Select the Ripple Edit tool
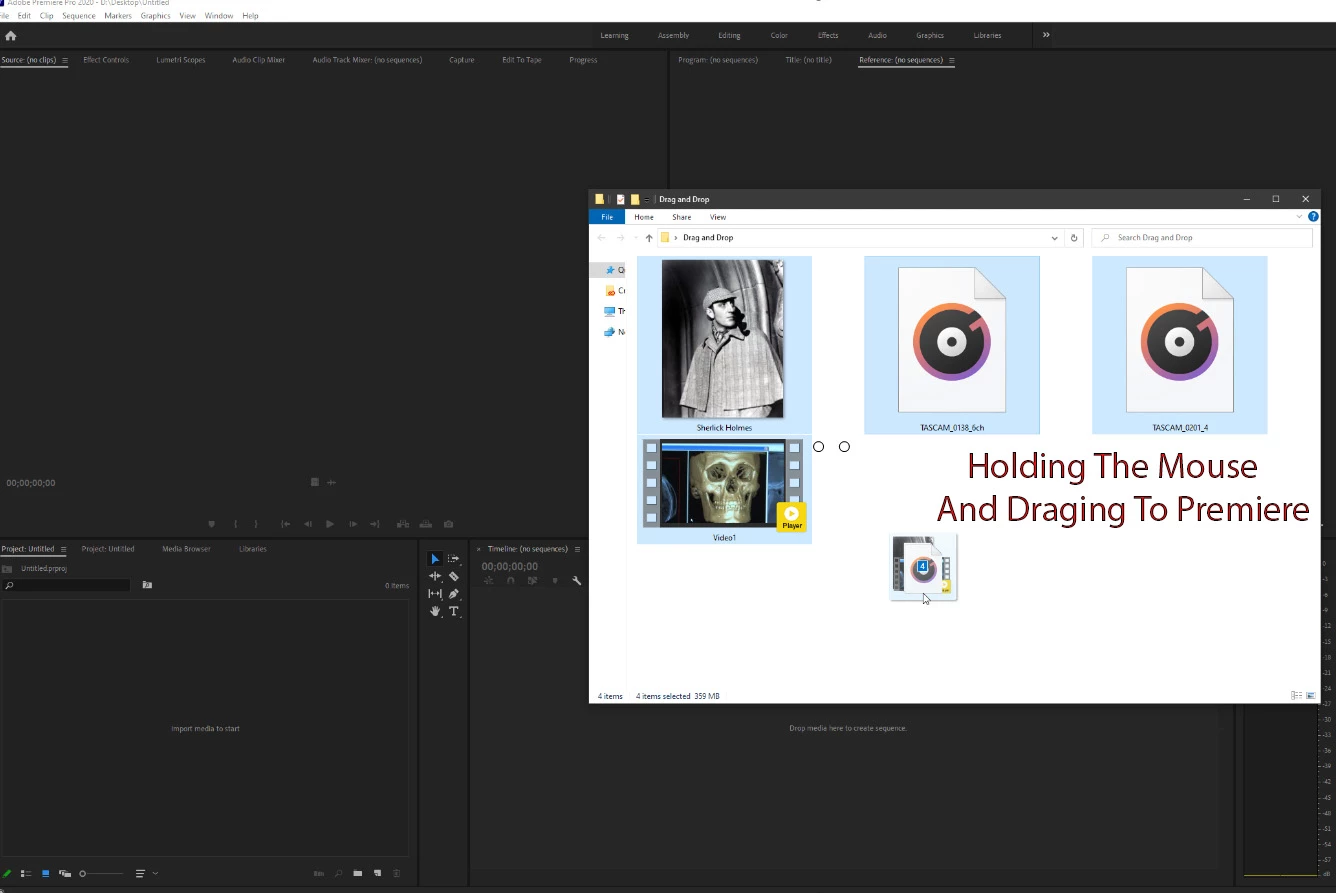Viewport: 1336px width, 893px height. click(x=435, y=576)
